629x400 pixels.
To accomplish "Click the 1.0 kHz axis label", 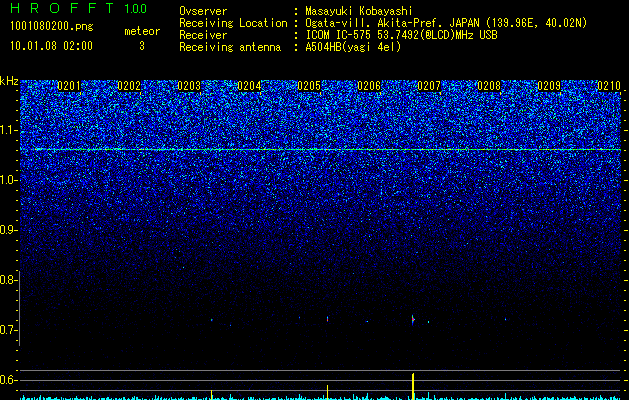I will pos(8,180).
